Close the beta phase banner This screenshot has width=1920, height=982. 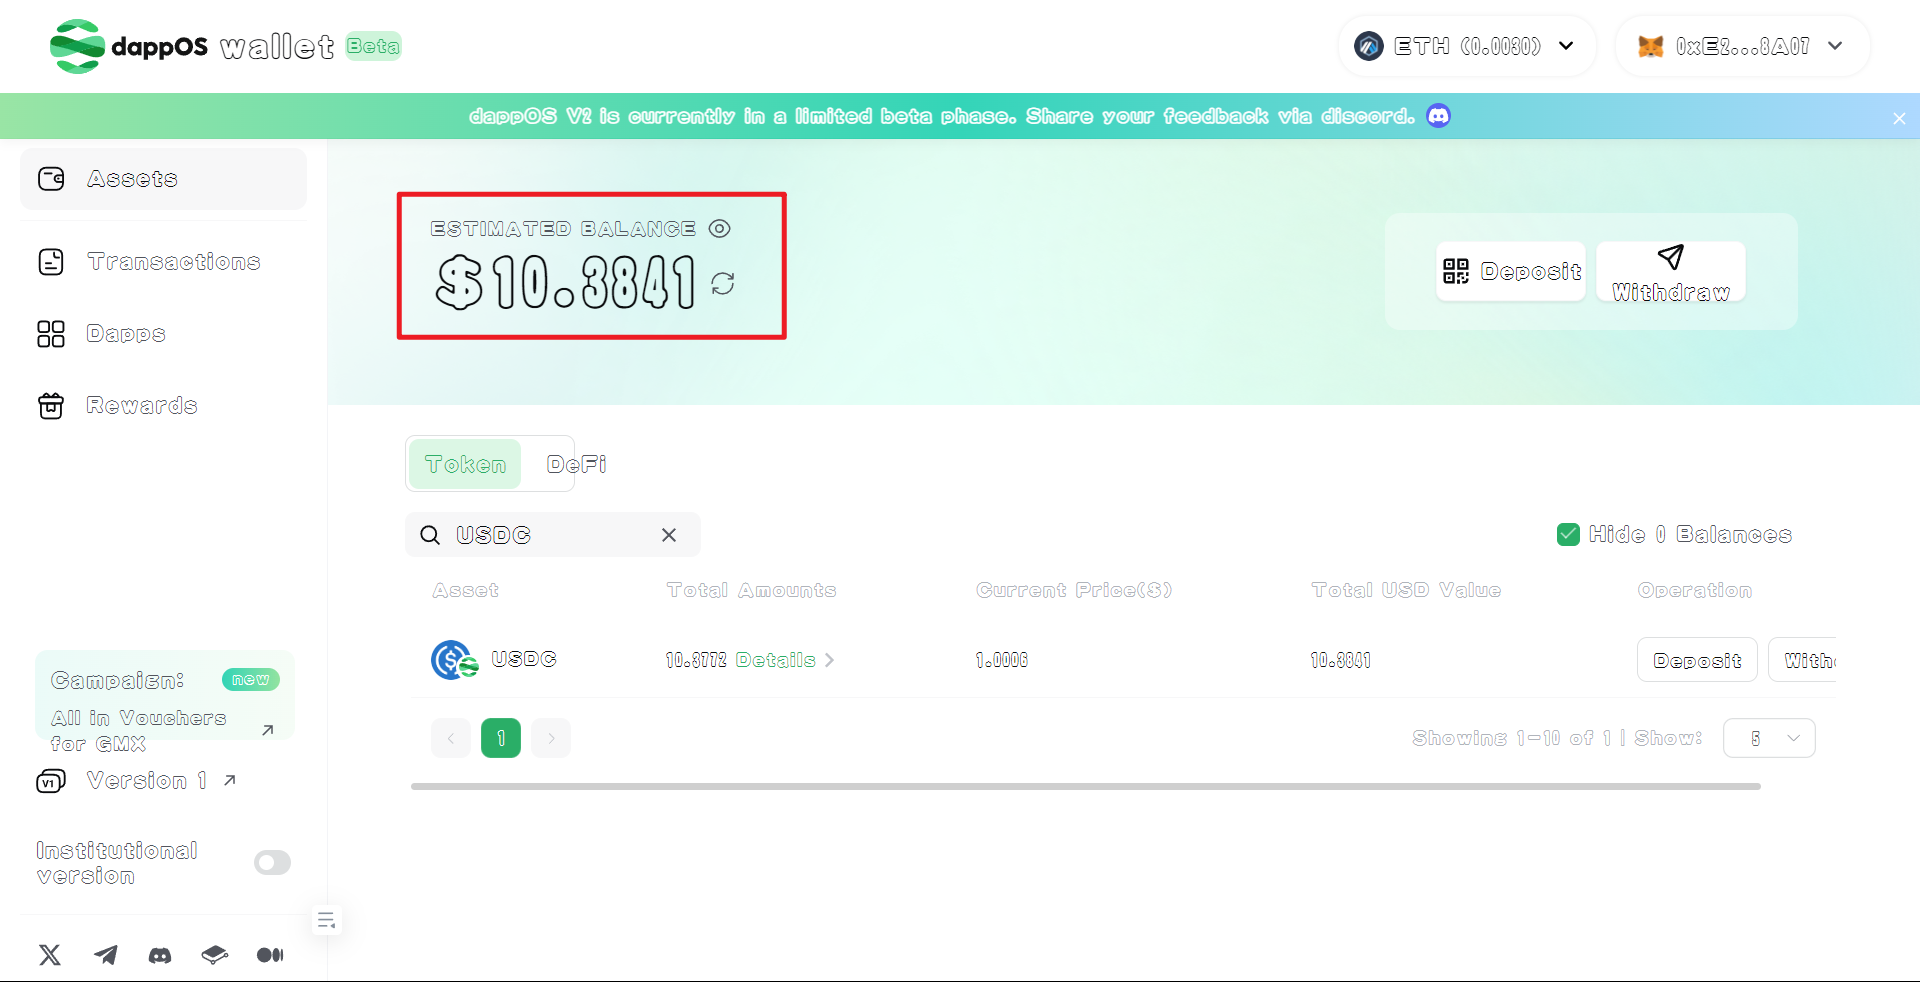point(1899,118)
